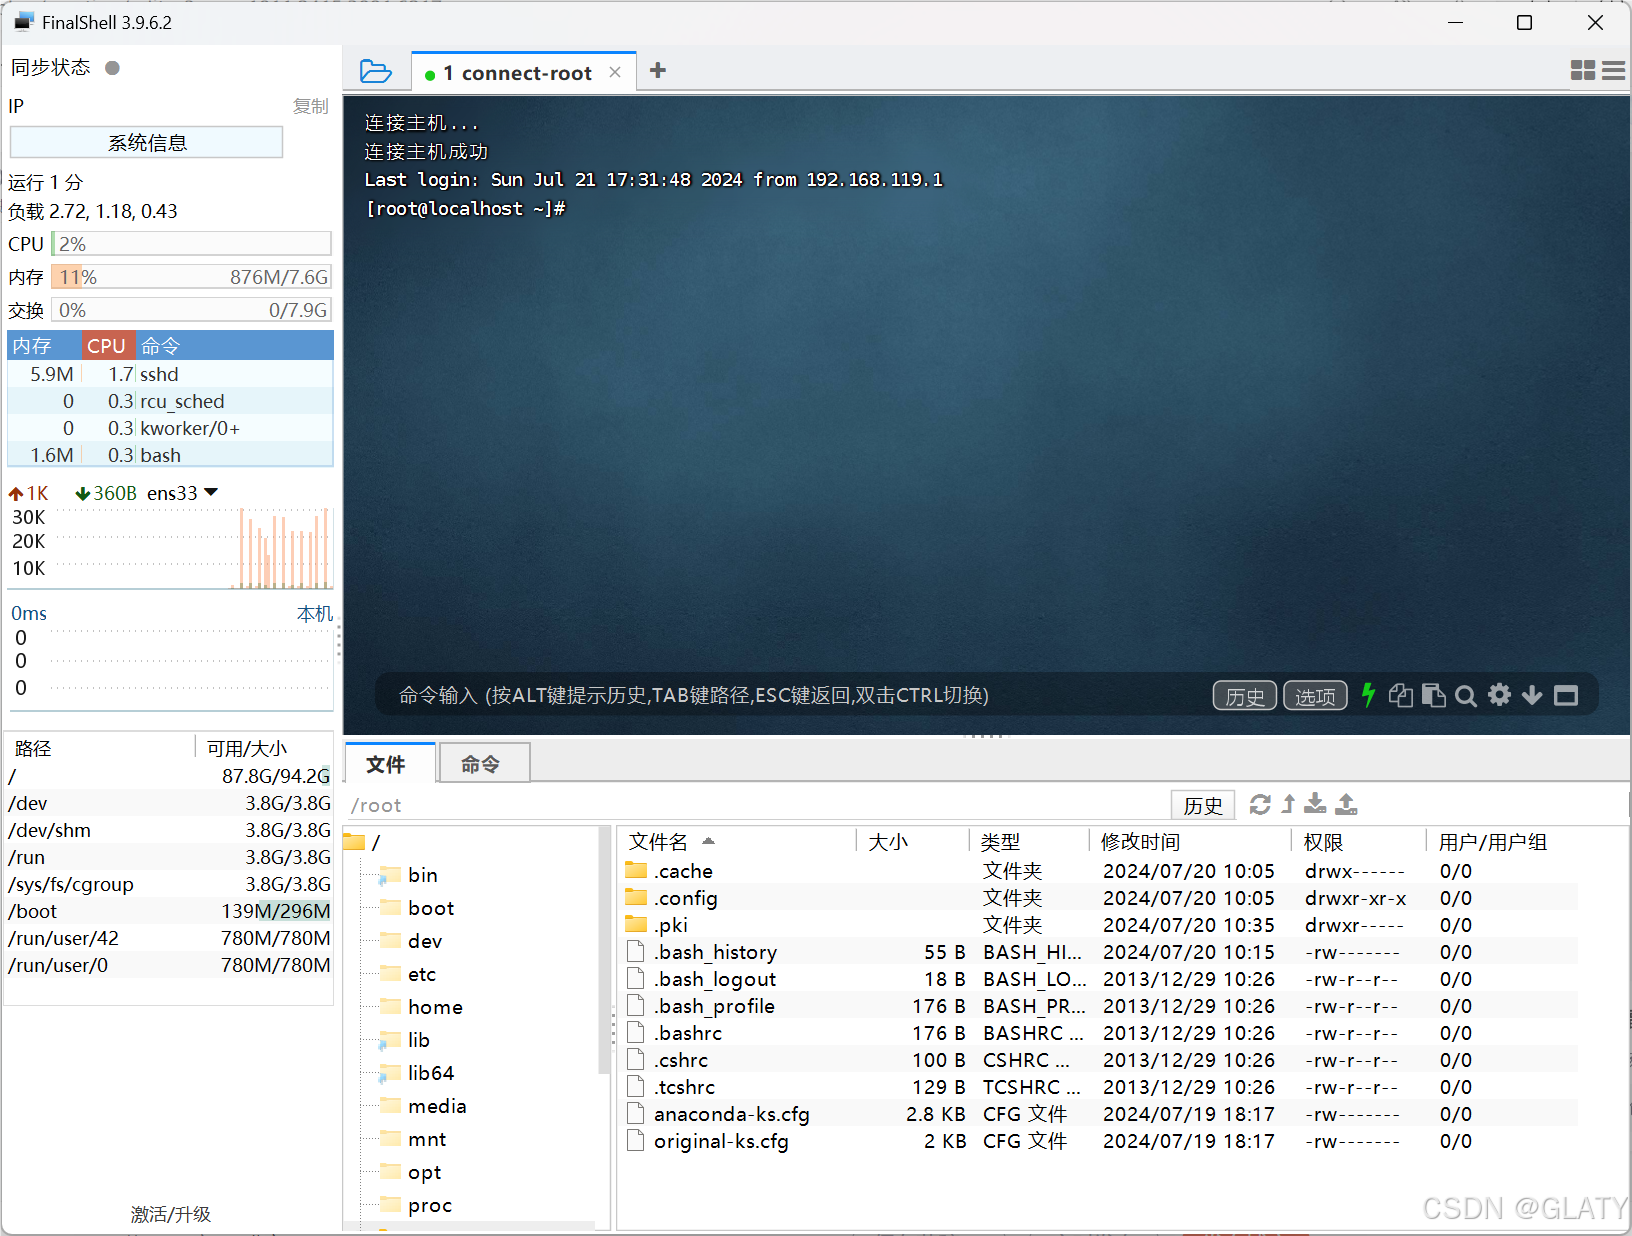Sort processes by CPU column
Viewport: 1632px width, 1236px height.
108,345
